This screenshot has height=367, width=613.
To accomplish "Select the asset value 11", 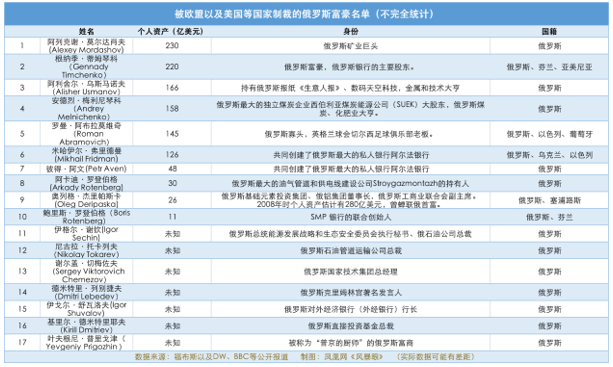I will click(172, 217).
